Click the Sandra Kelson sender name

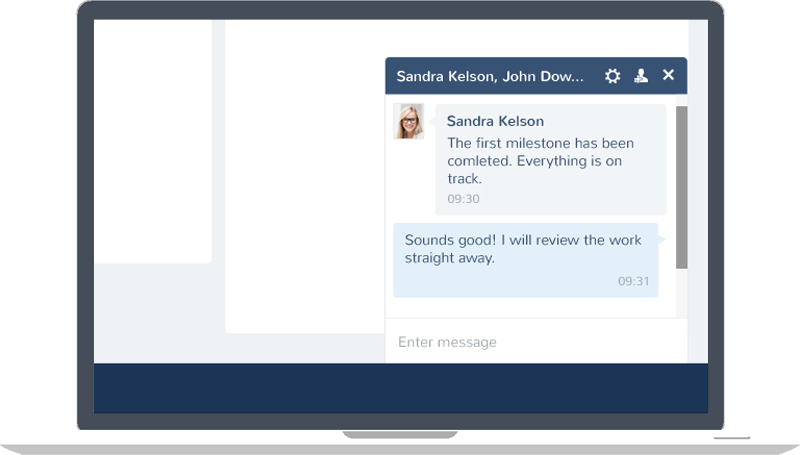pos(495,122)
